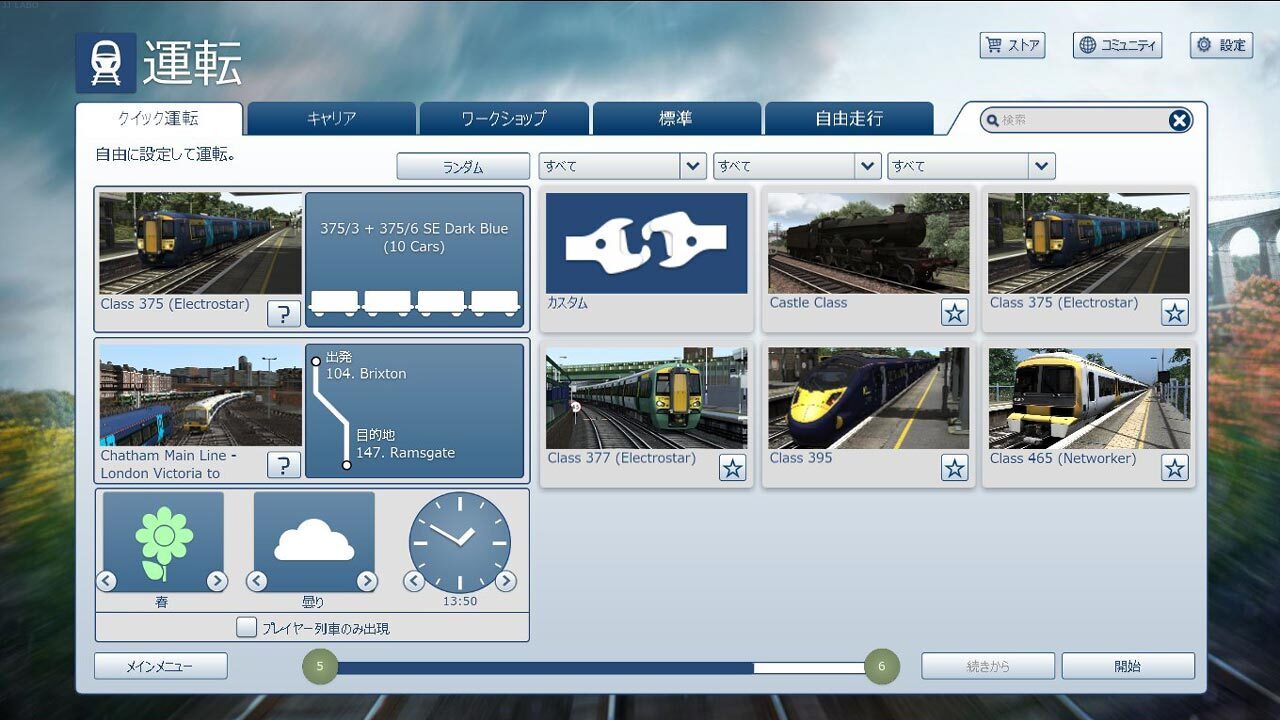Open the middle すべて filter dropdown
Screen dimensions: 1280x720
pyautogui.click(x=796, y=166)
